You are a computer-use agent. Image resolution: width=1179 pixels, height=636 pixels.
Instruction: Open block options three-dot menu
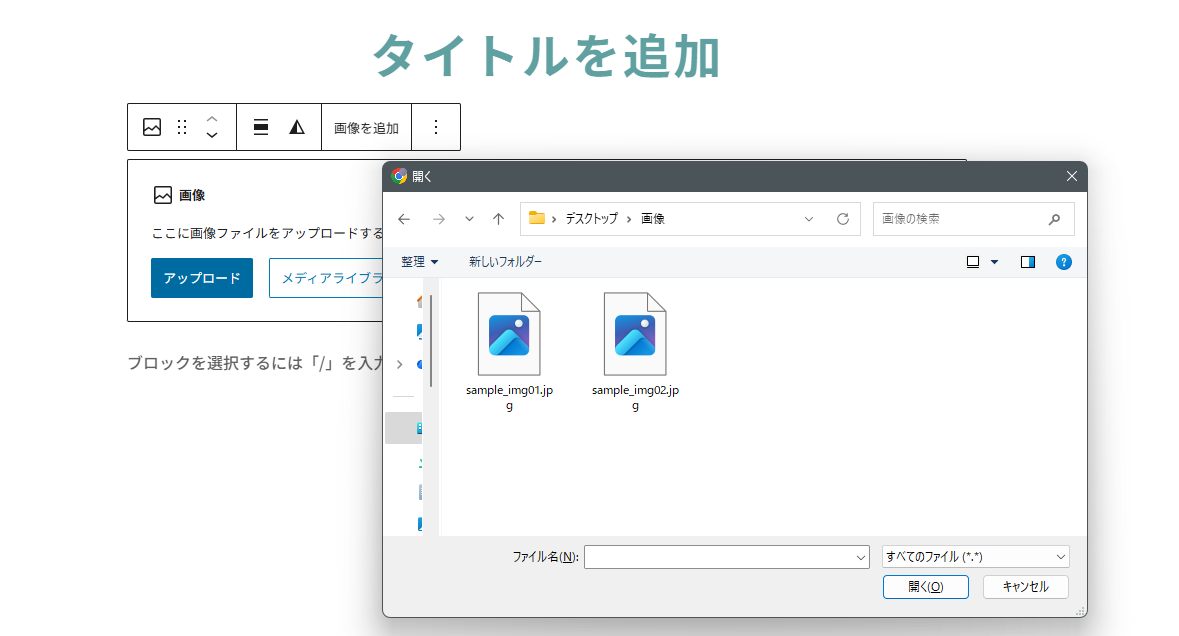coord(436,127)
